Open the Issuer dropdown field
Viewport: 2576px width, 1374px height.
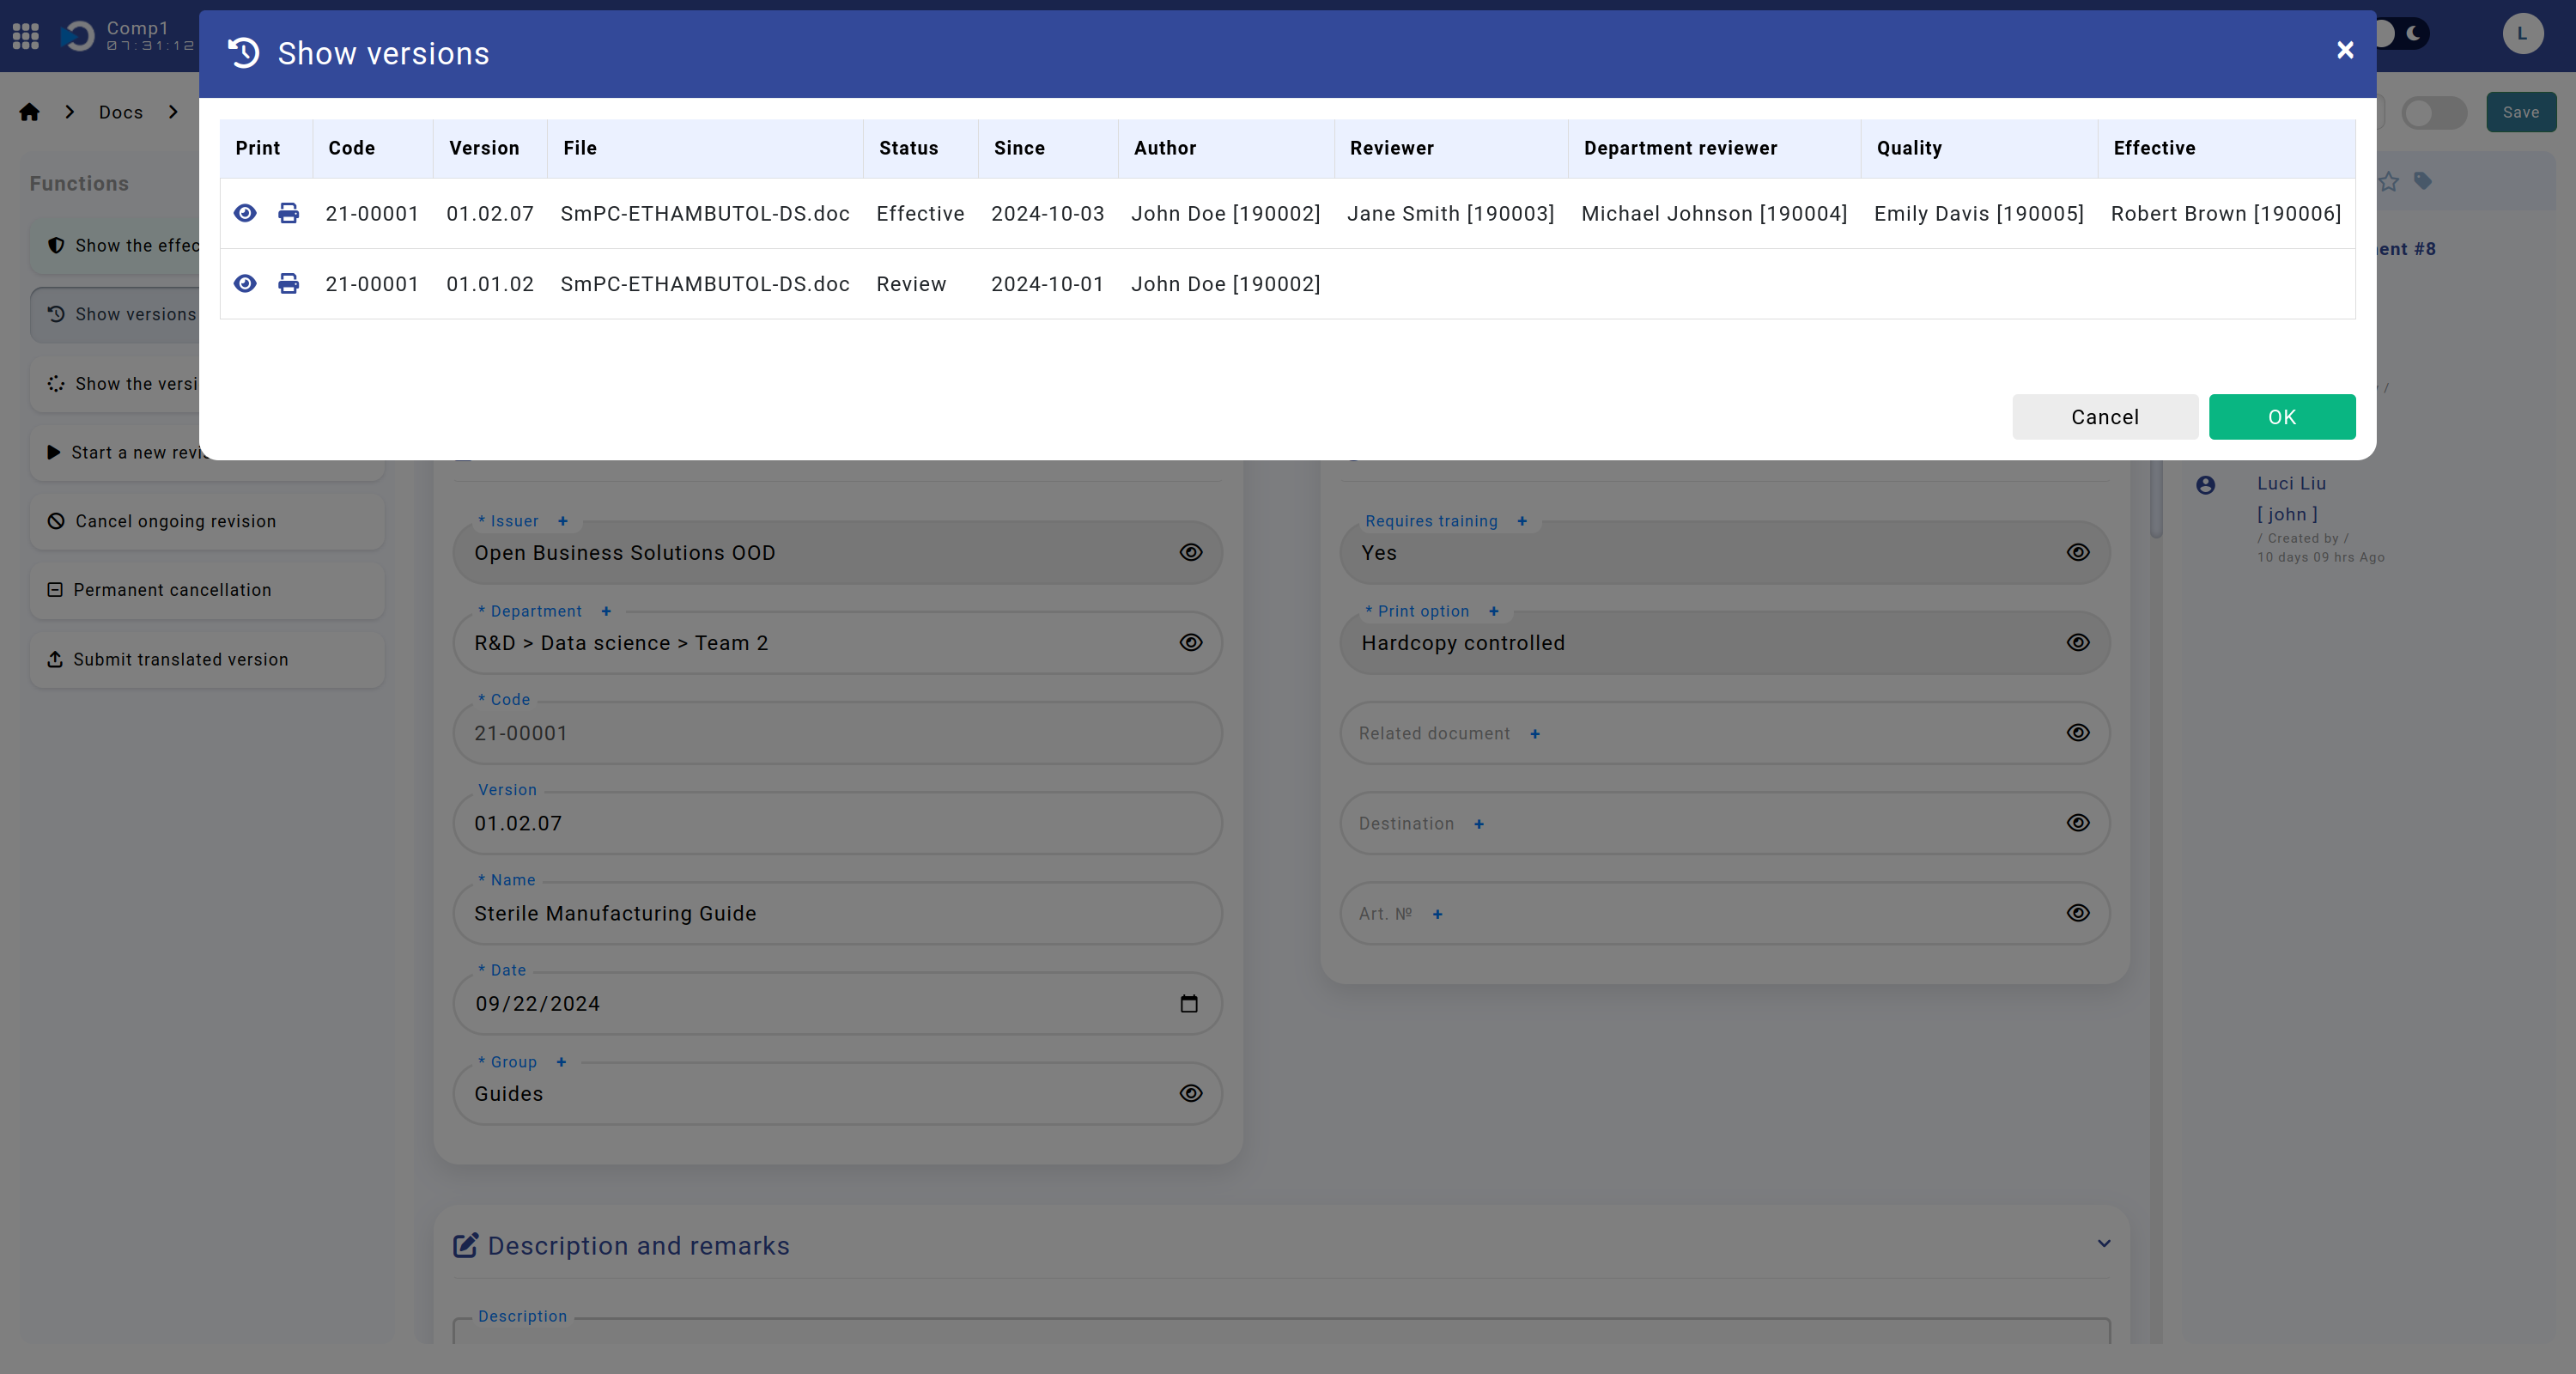[x=837, y=553]
